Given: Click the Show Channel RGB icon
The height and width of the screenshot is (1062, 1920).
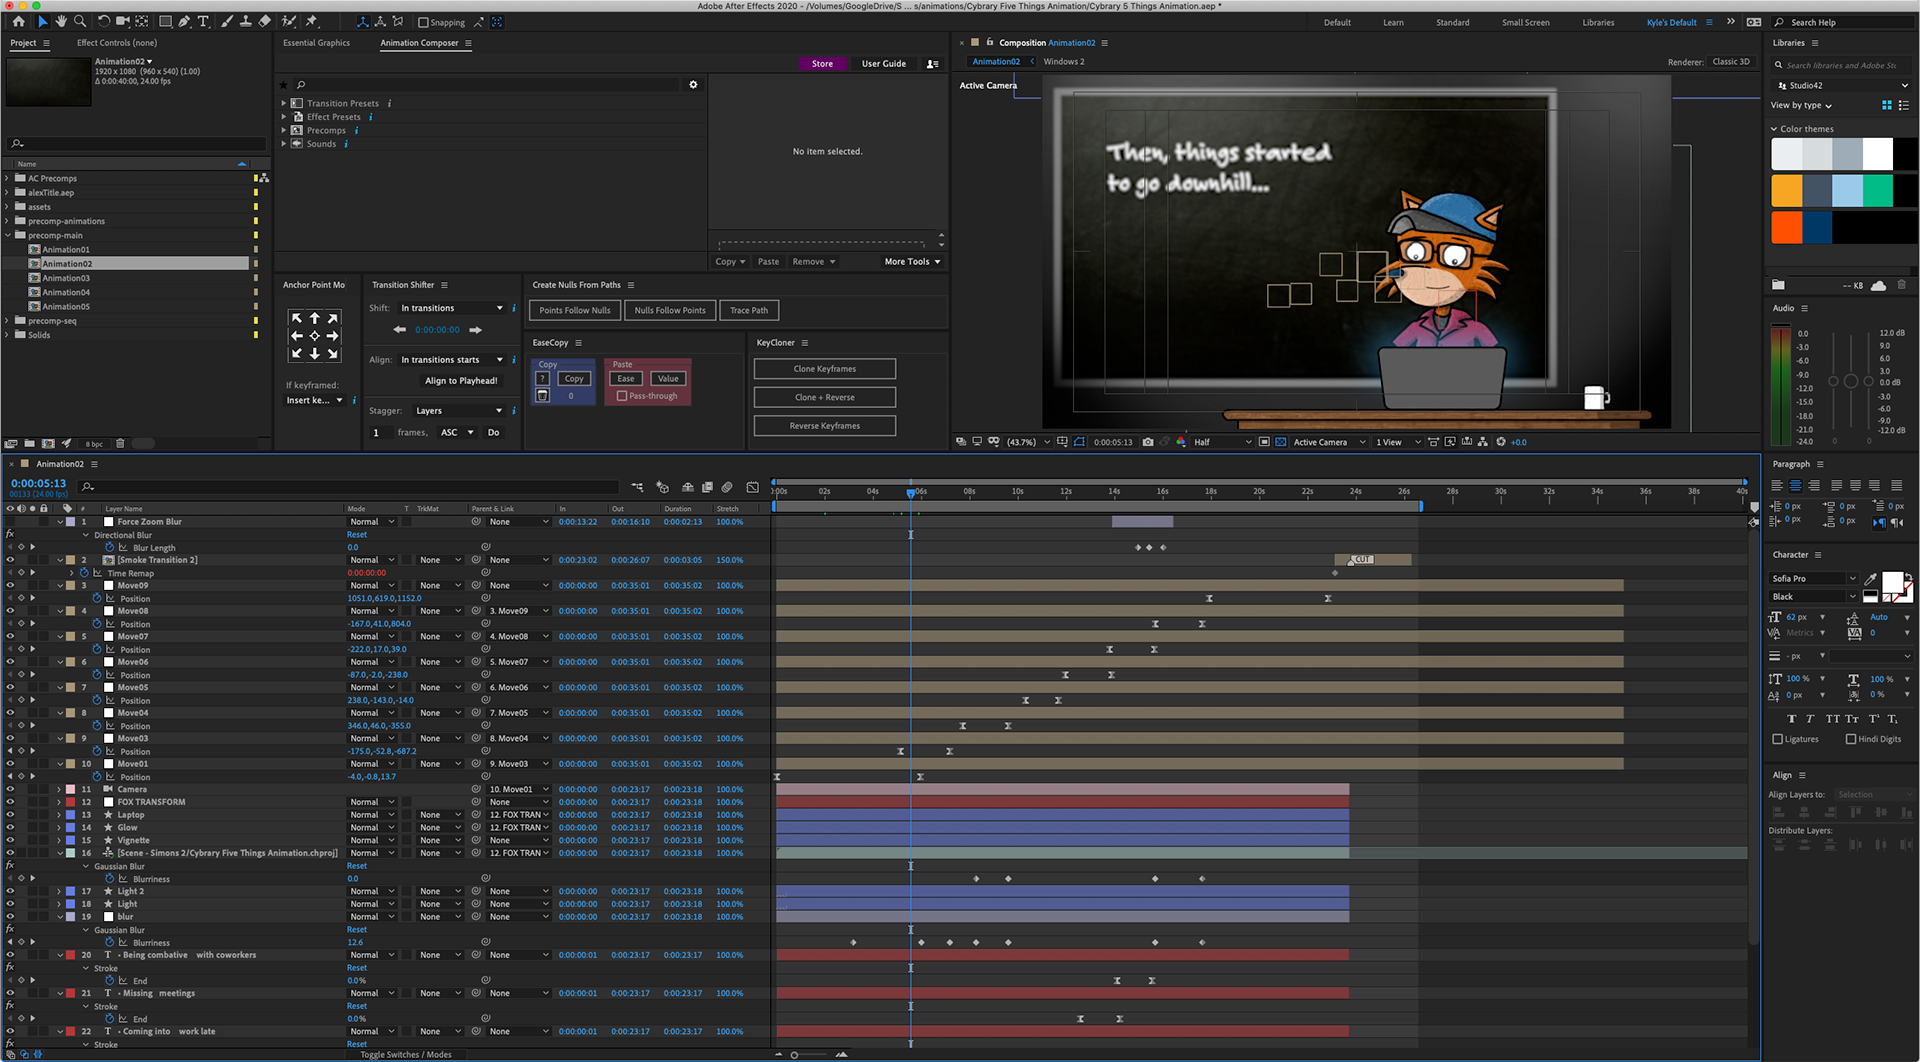Looking at the screenshot, I should pos(1181,442).
